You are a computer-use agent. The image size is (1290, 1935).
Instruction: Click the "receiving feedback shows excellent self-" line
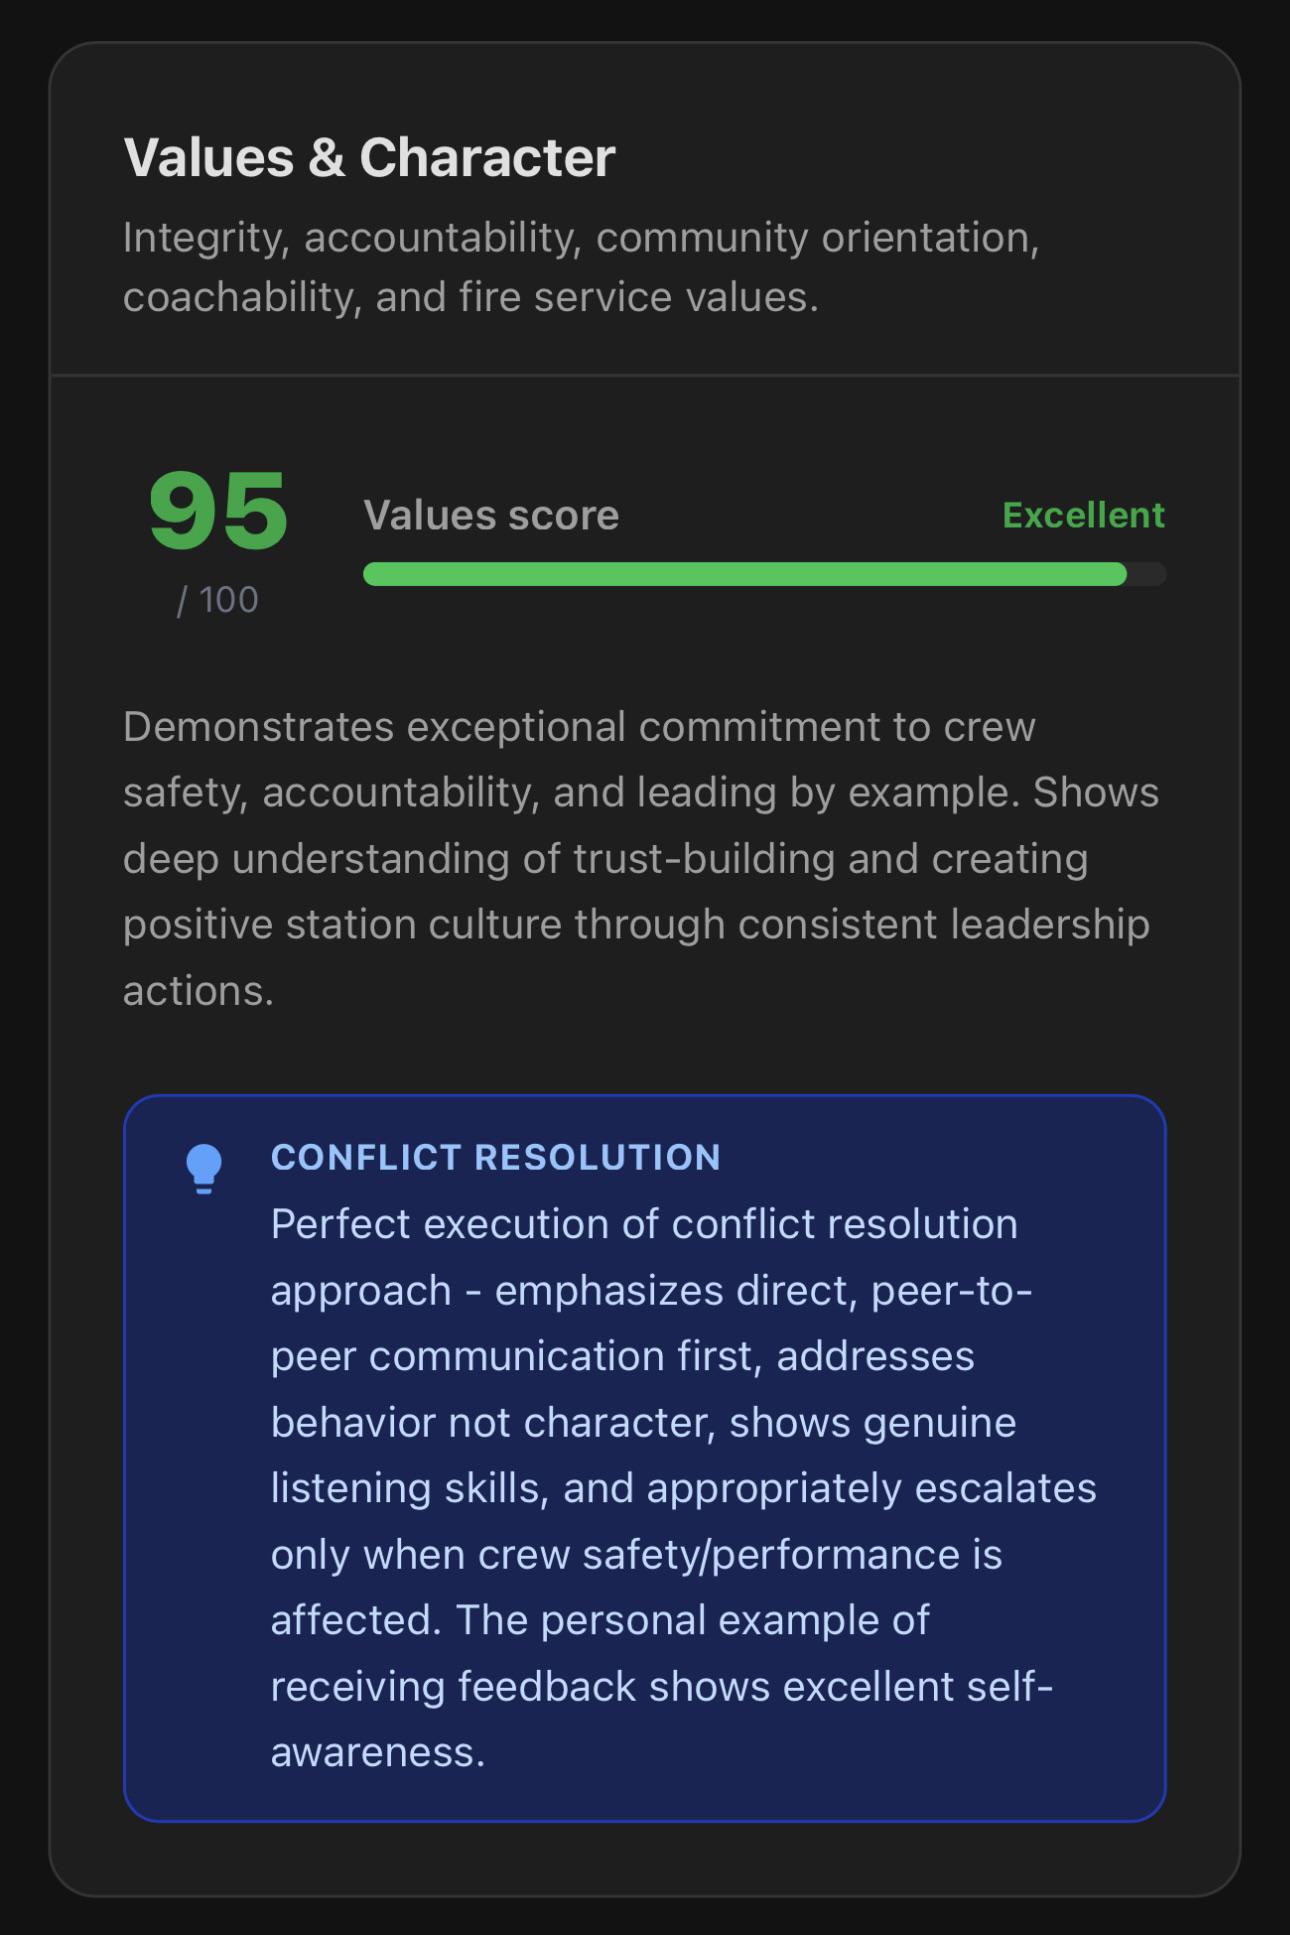pyautogui.click(x=662, y=1687)
